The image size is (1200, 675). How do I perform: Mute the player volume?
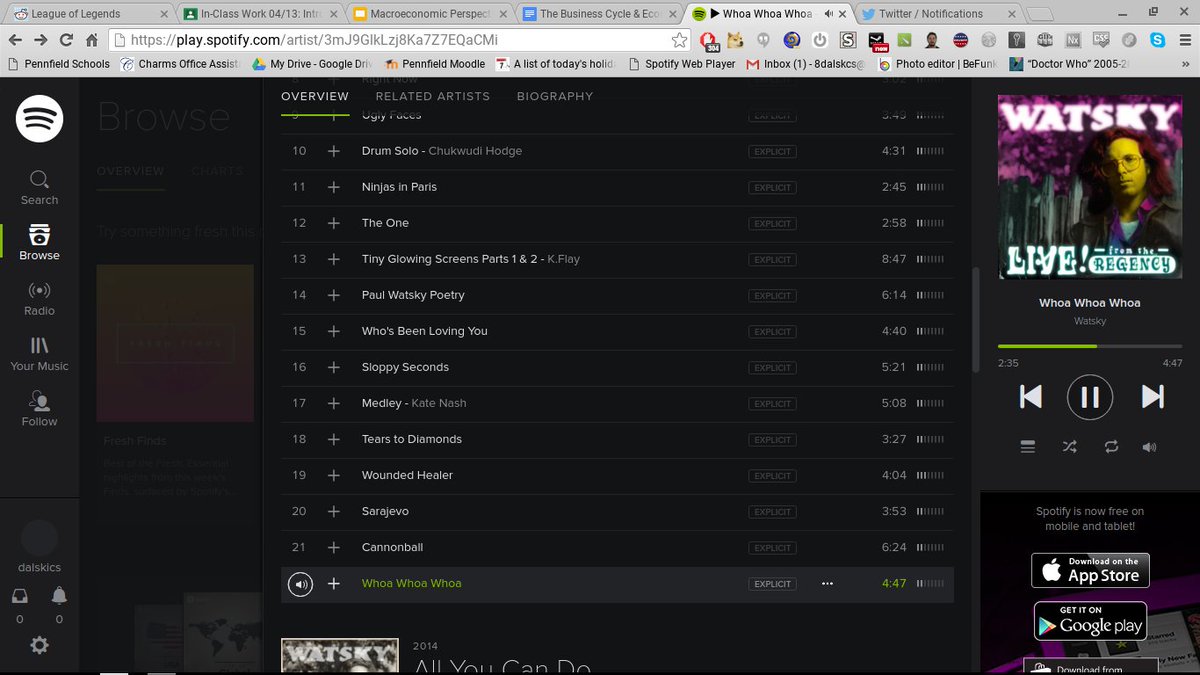click(1150, 447)
